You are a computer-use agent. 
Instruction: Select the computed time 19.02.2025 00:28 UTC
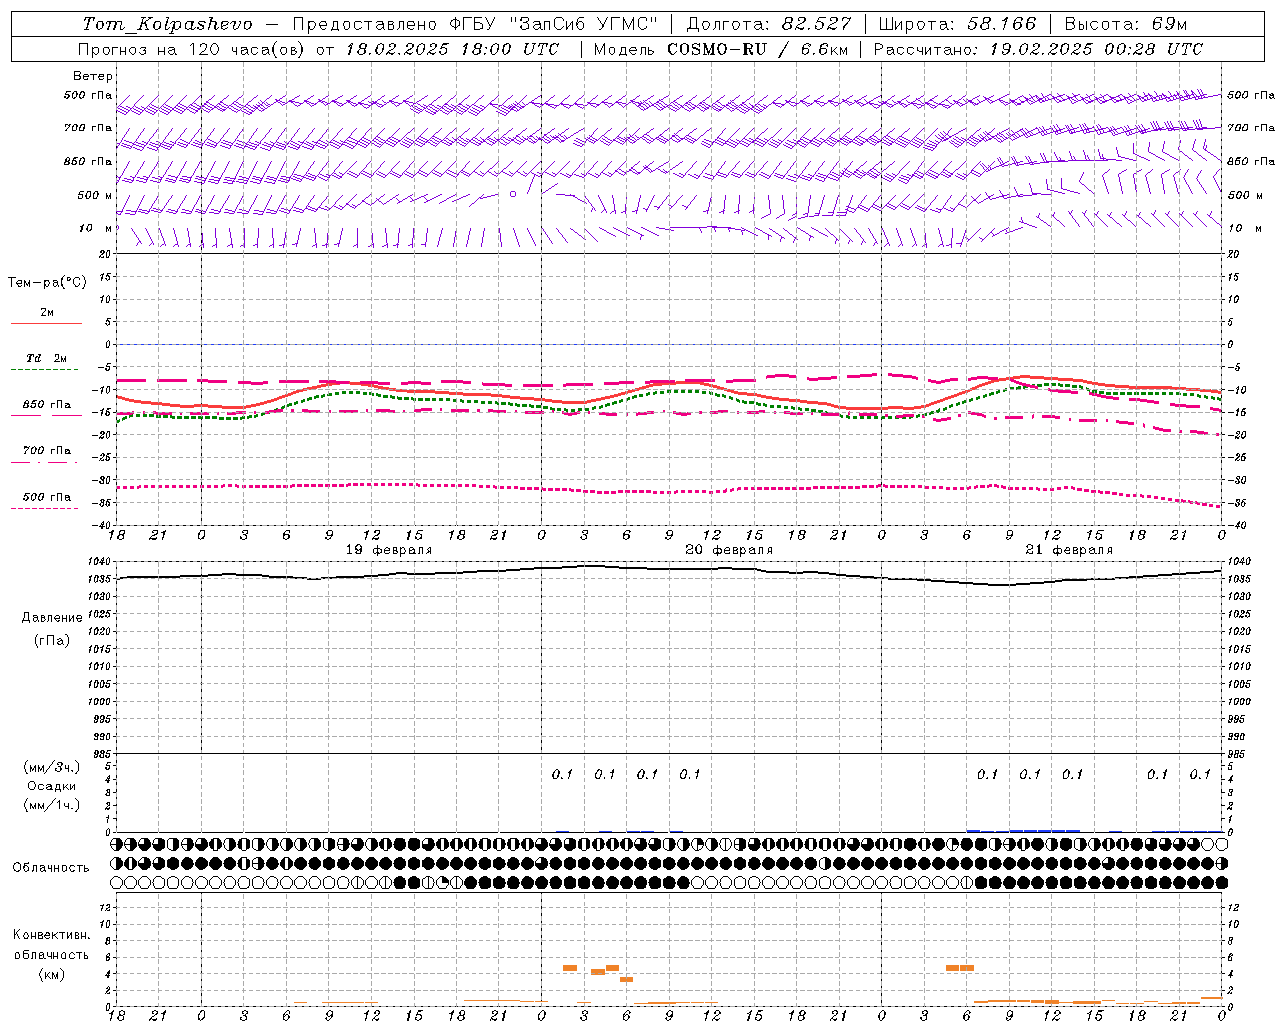tap(1096, 49)
